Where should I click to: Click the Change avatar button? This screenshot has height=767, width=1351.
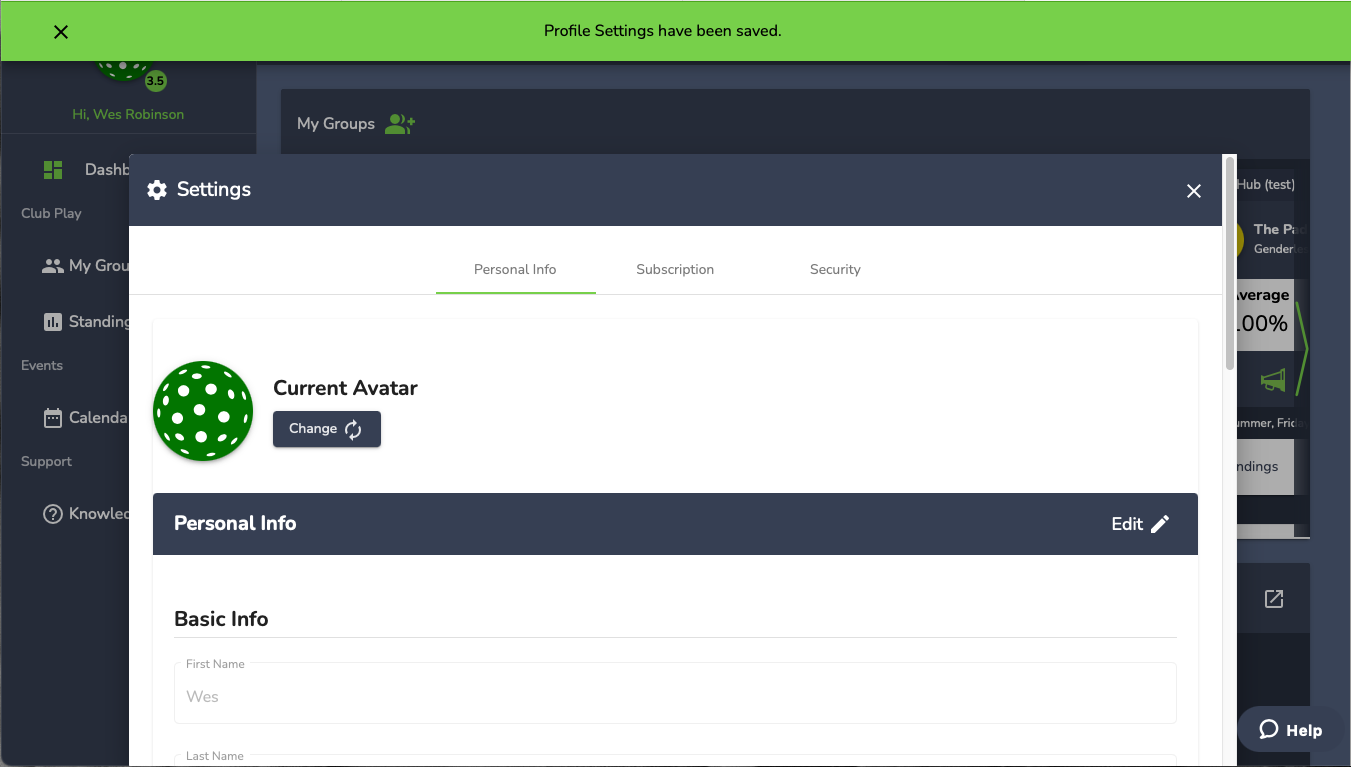pos(327,429)
